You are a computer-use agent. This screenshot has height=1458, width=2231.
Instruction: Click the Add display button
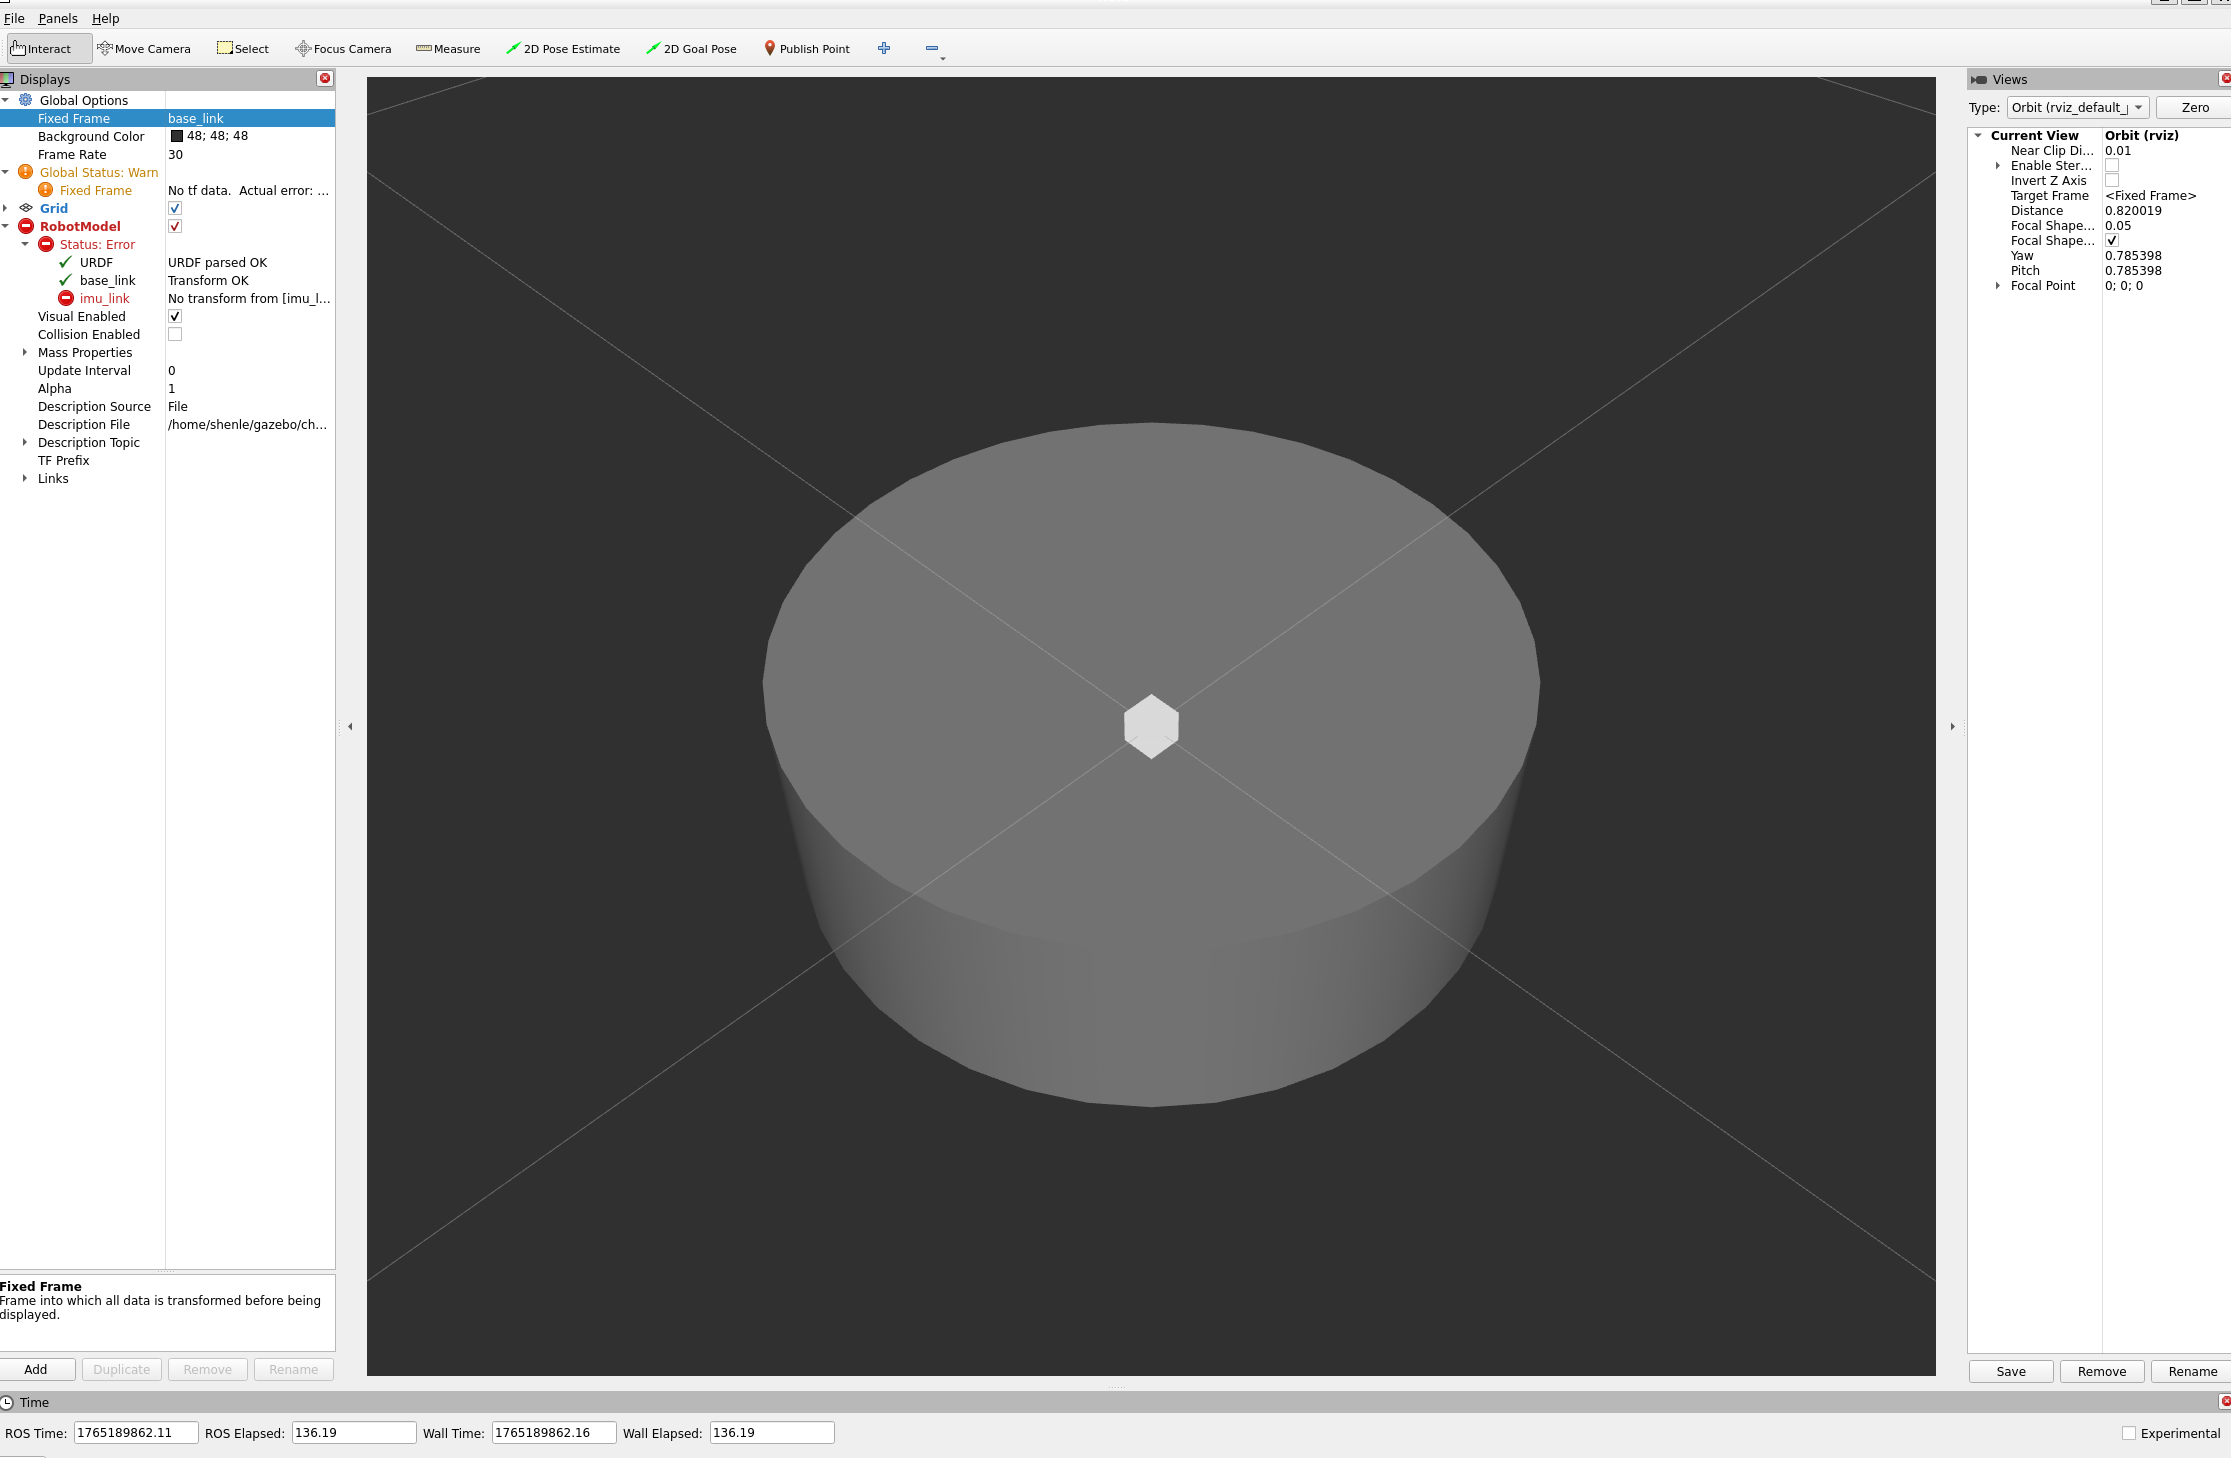pos(36,1369)
